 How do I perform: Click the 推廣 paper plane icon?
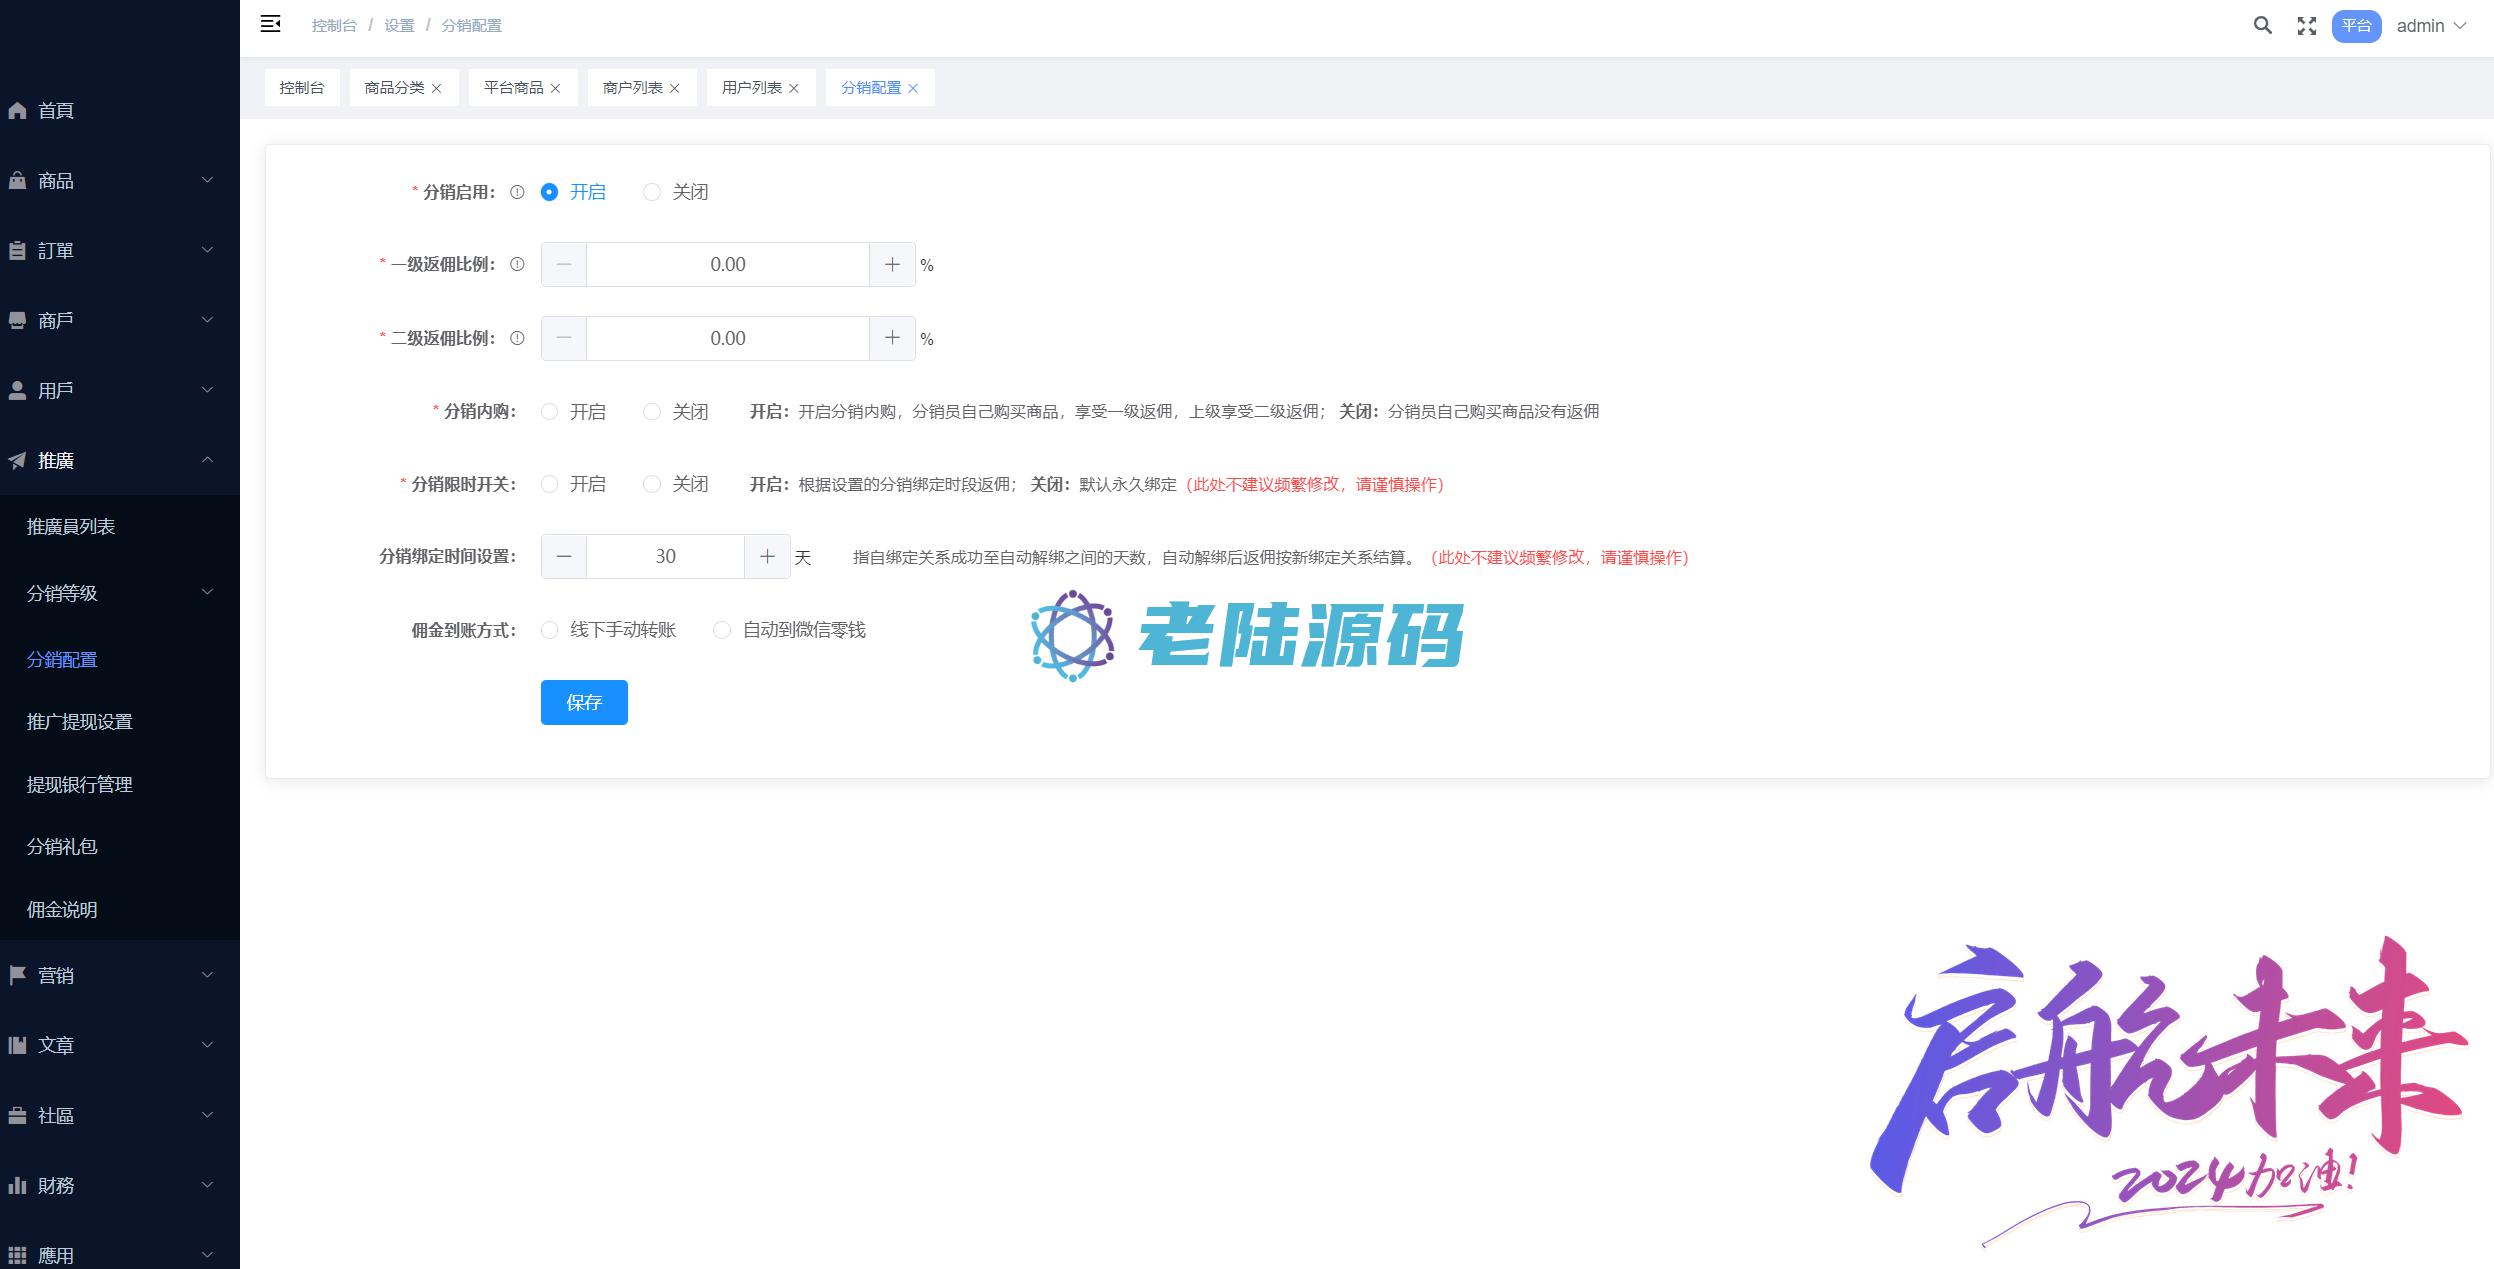(x=17, y=461)
